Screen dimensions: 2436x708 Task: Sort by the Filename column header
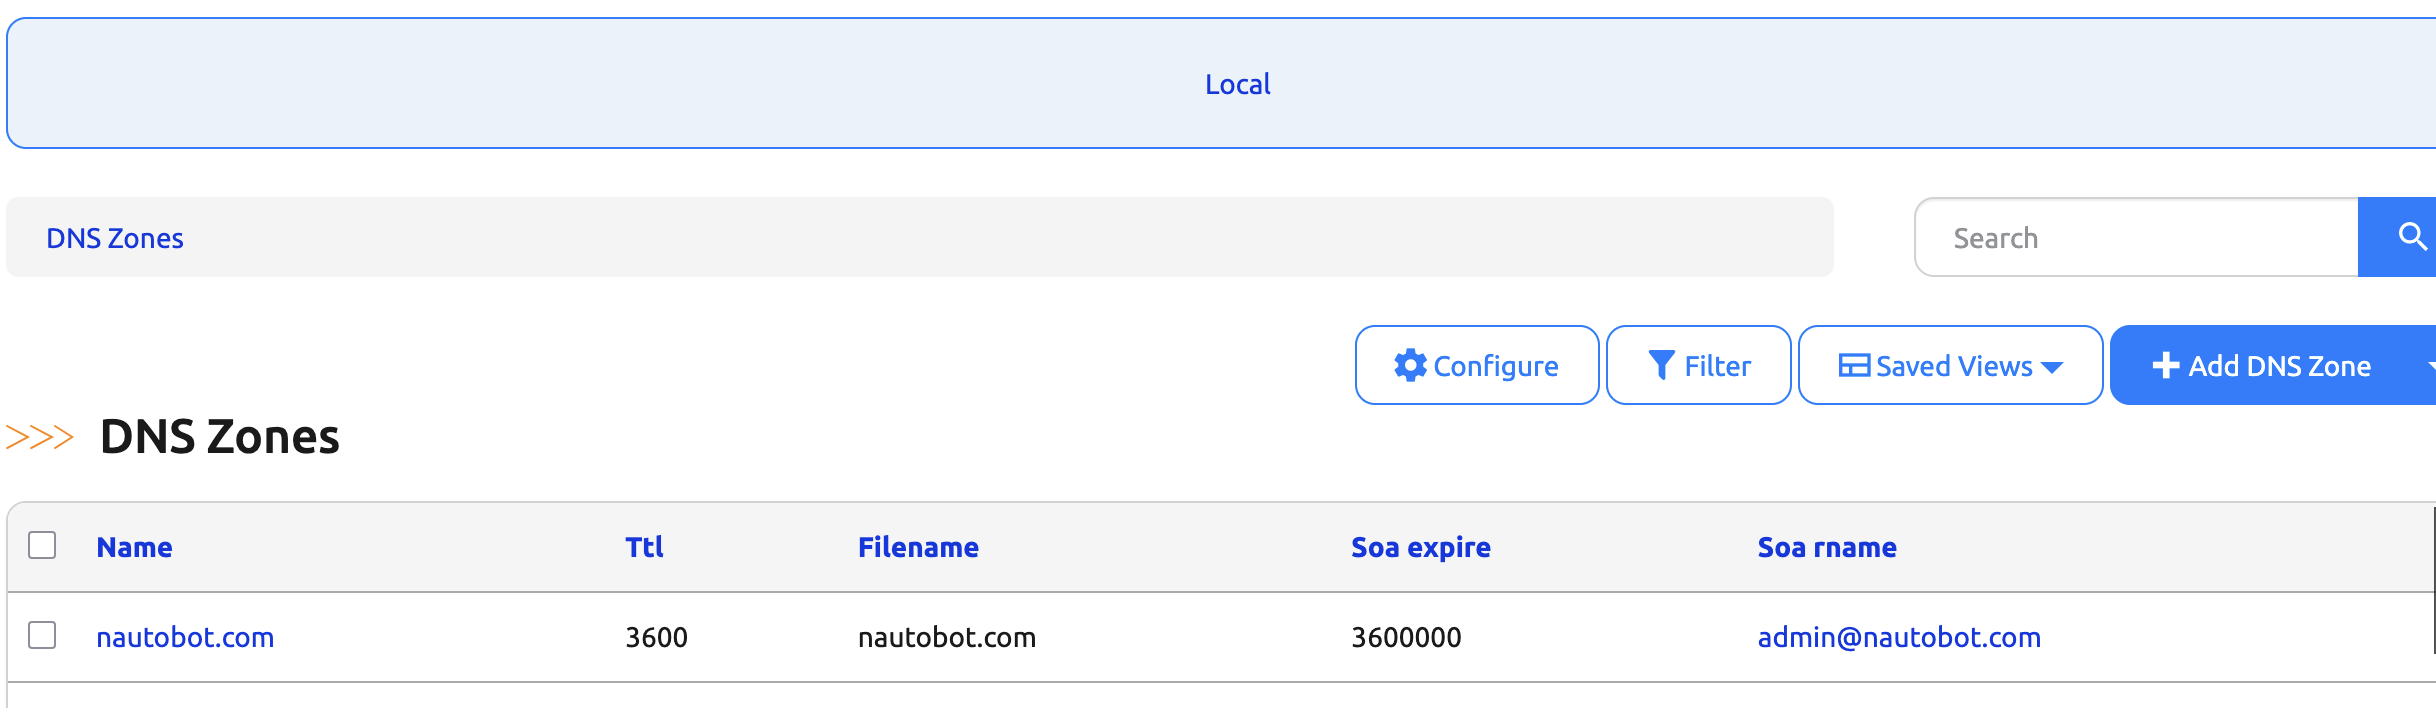coord(918,547)
